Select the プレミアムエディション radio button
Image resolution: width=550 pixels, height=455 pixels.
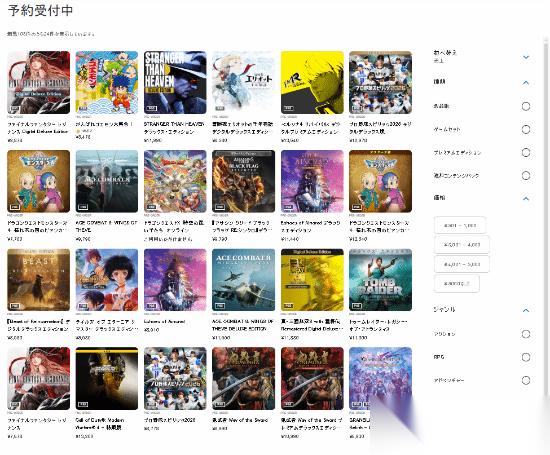point(525,153)
